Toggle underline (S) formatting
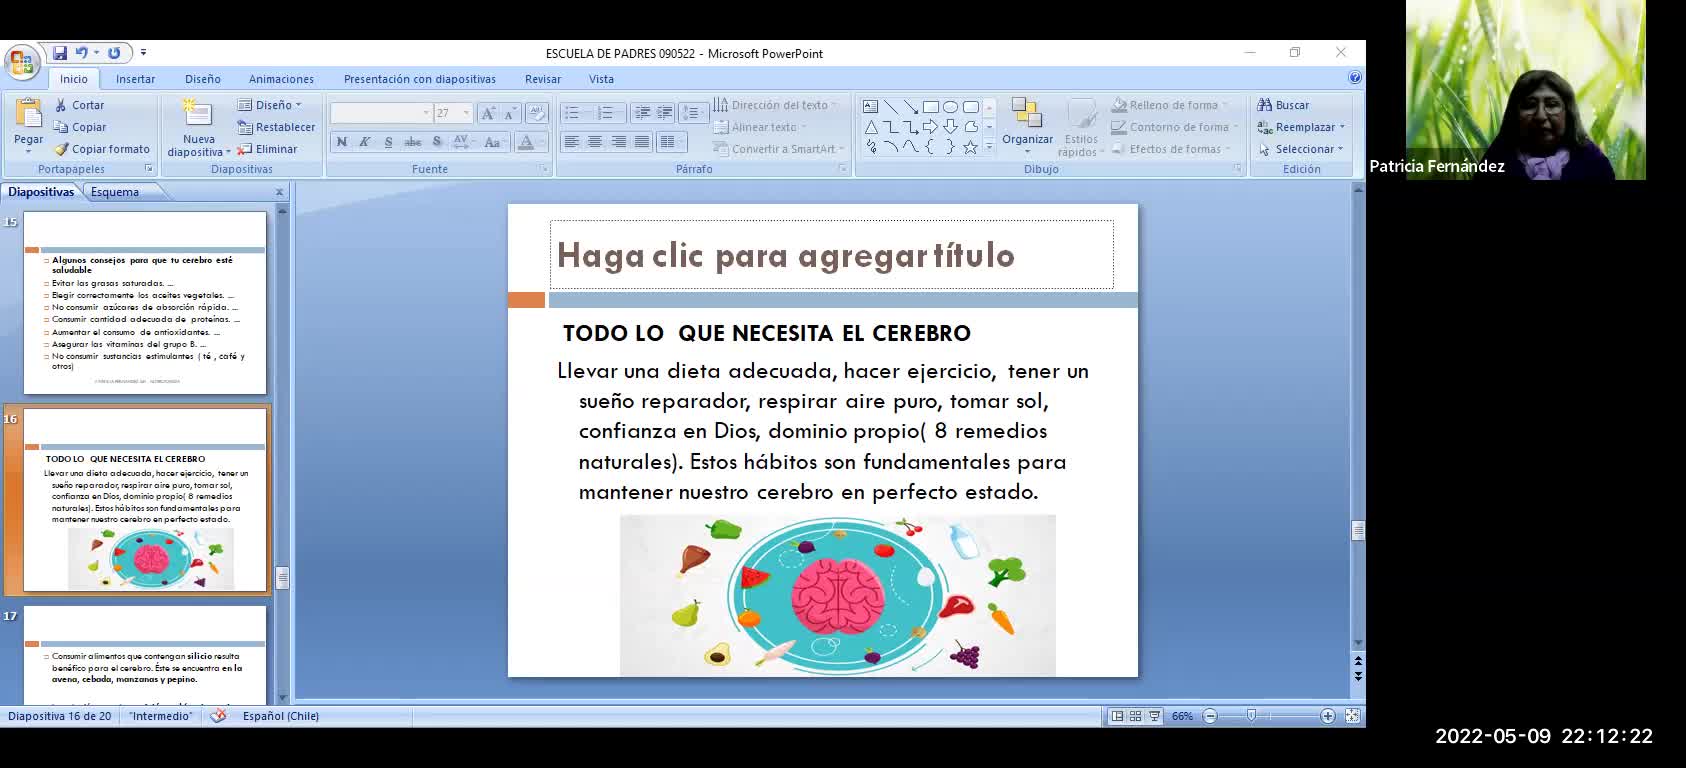 coord(388,142)
